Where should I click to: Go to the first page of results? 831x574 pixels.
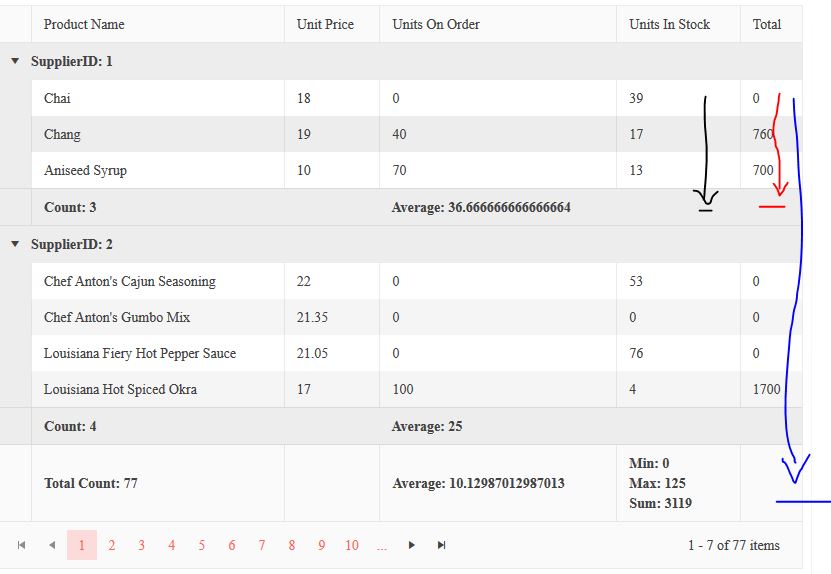click(x=22, y=545)
